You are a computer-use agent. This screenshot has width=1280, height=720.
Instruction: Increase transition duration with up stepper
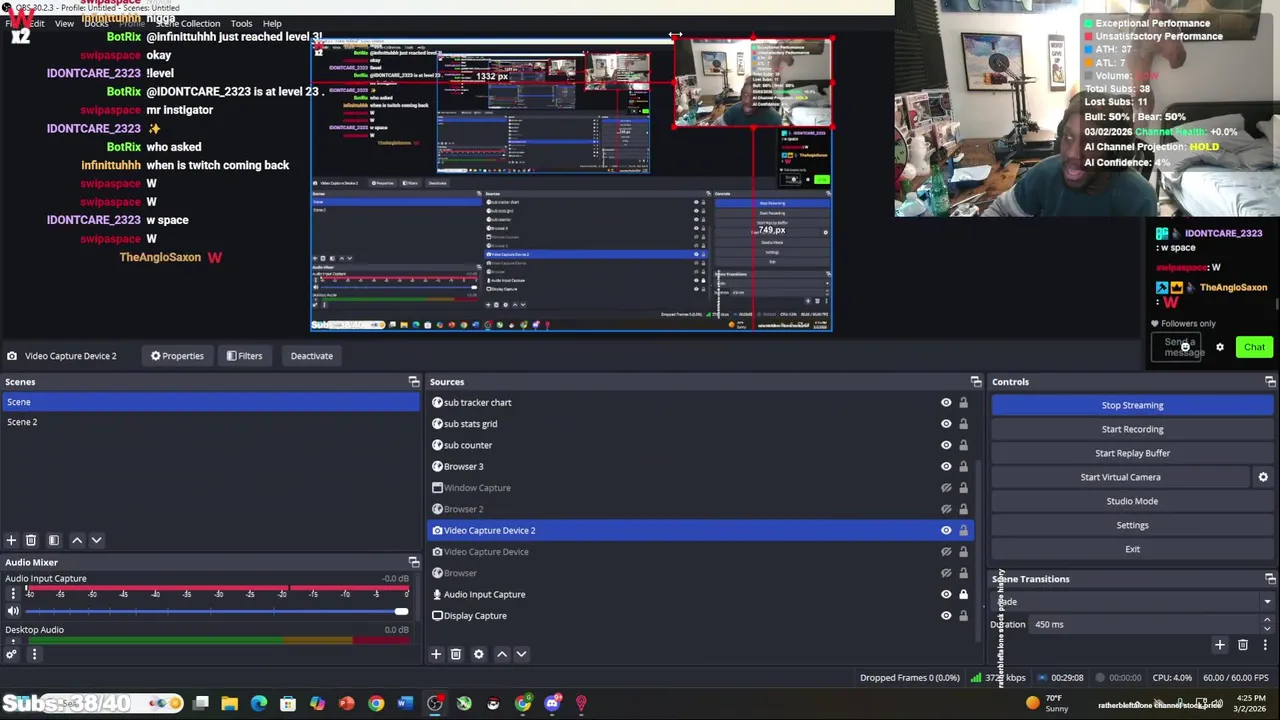[x=1267, y=620]
